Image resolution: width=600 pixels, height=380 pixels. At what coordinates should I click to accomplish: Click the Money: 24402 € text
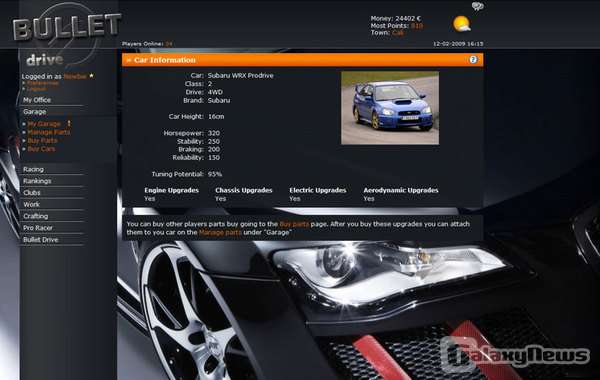point(396,18)
